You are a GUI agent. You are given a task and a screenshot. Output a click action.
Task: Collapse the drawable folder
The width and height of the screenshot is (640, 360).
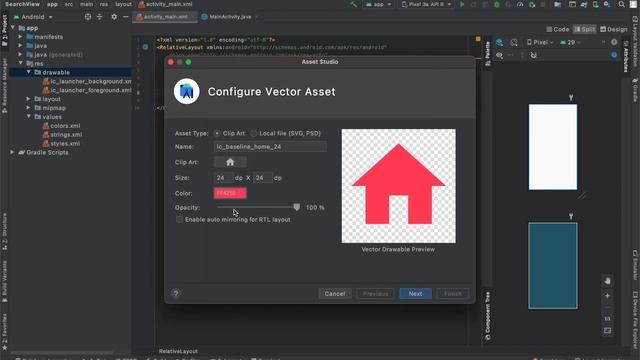[x=29, y=72]
